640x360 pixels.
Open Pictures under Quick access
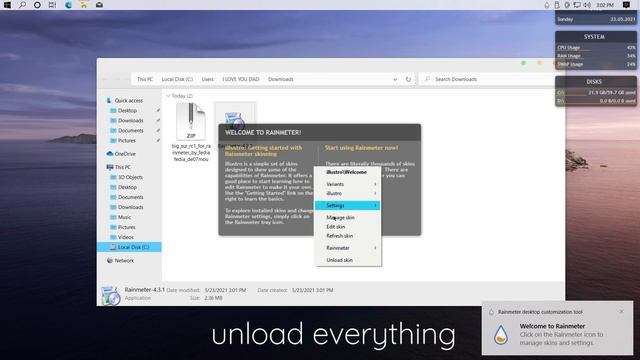(127, 140)
